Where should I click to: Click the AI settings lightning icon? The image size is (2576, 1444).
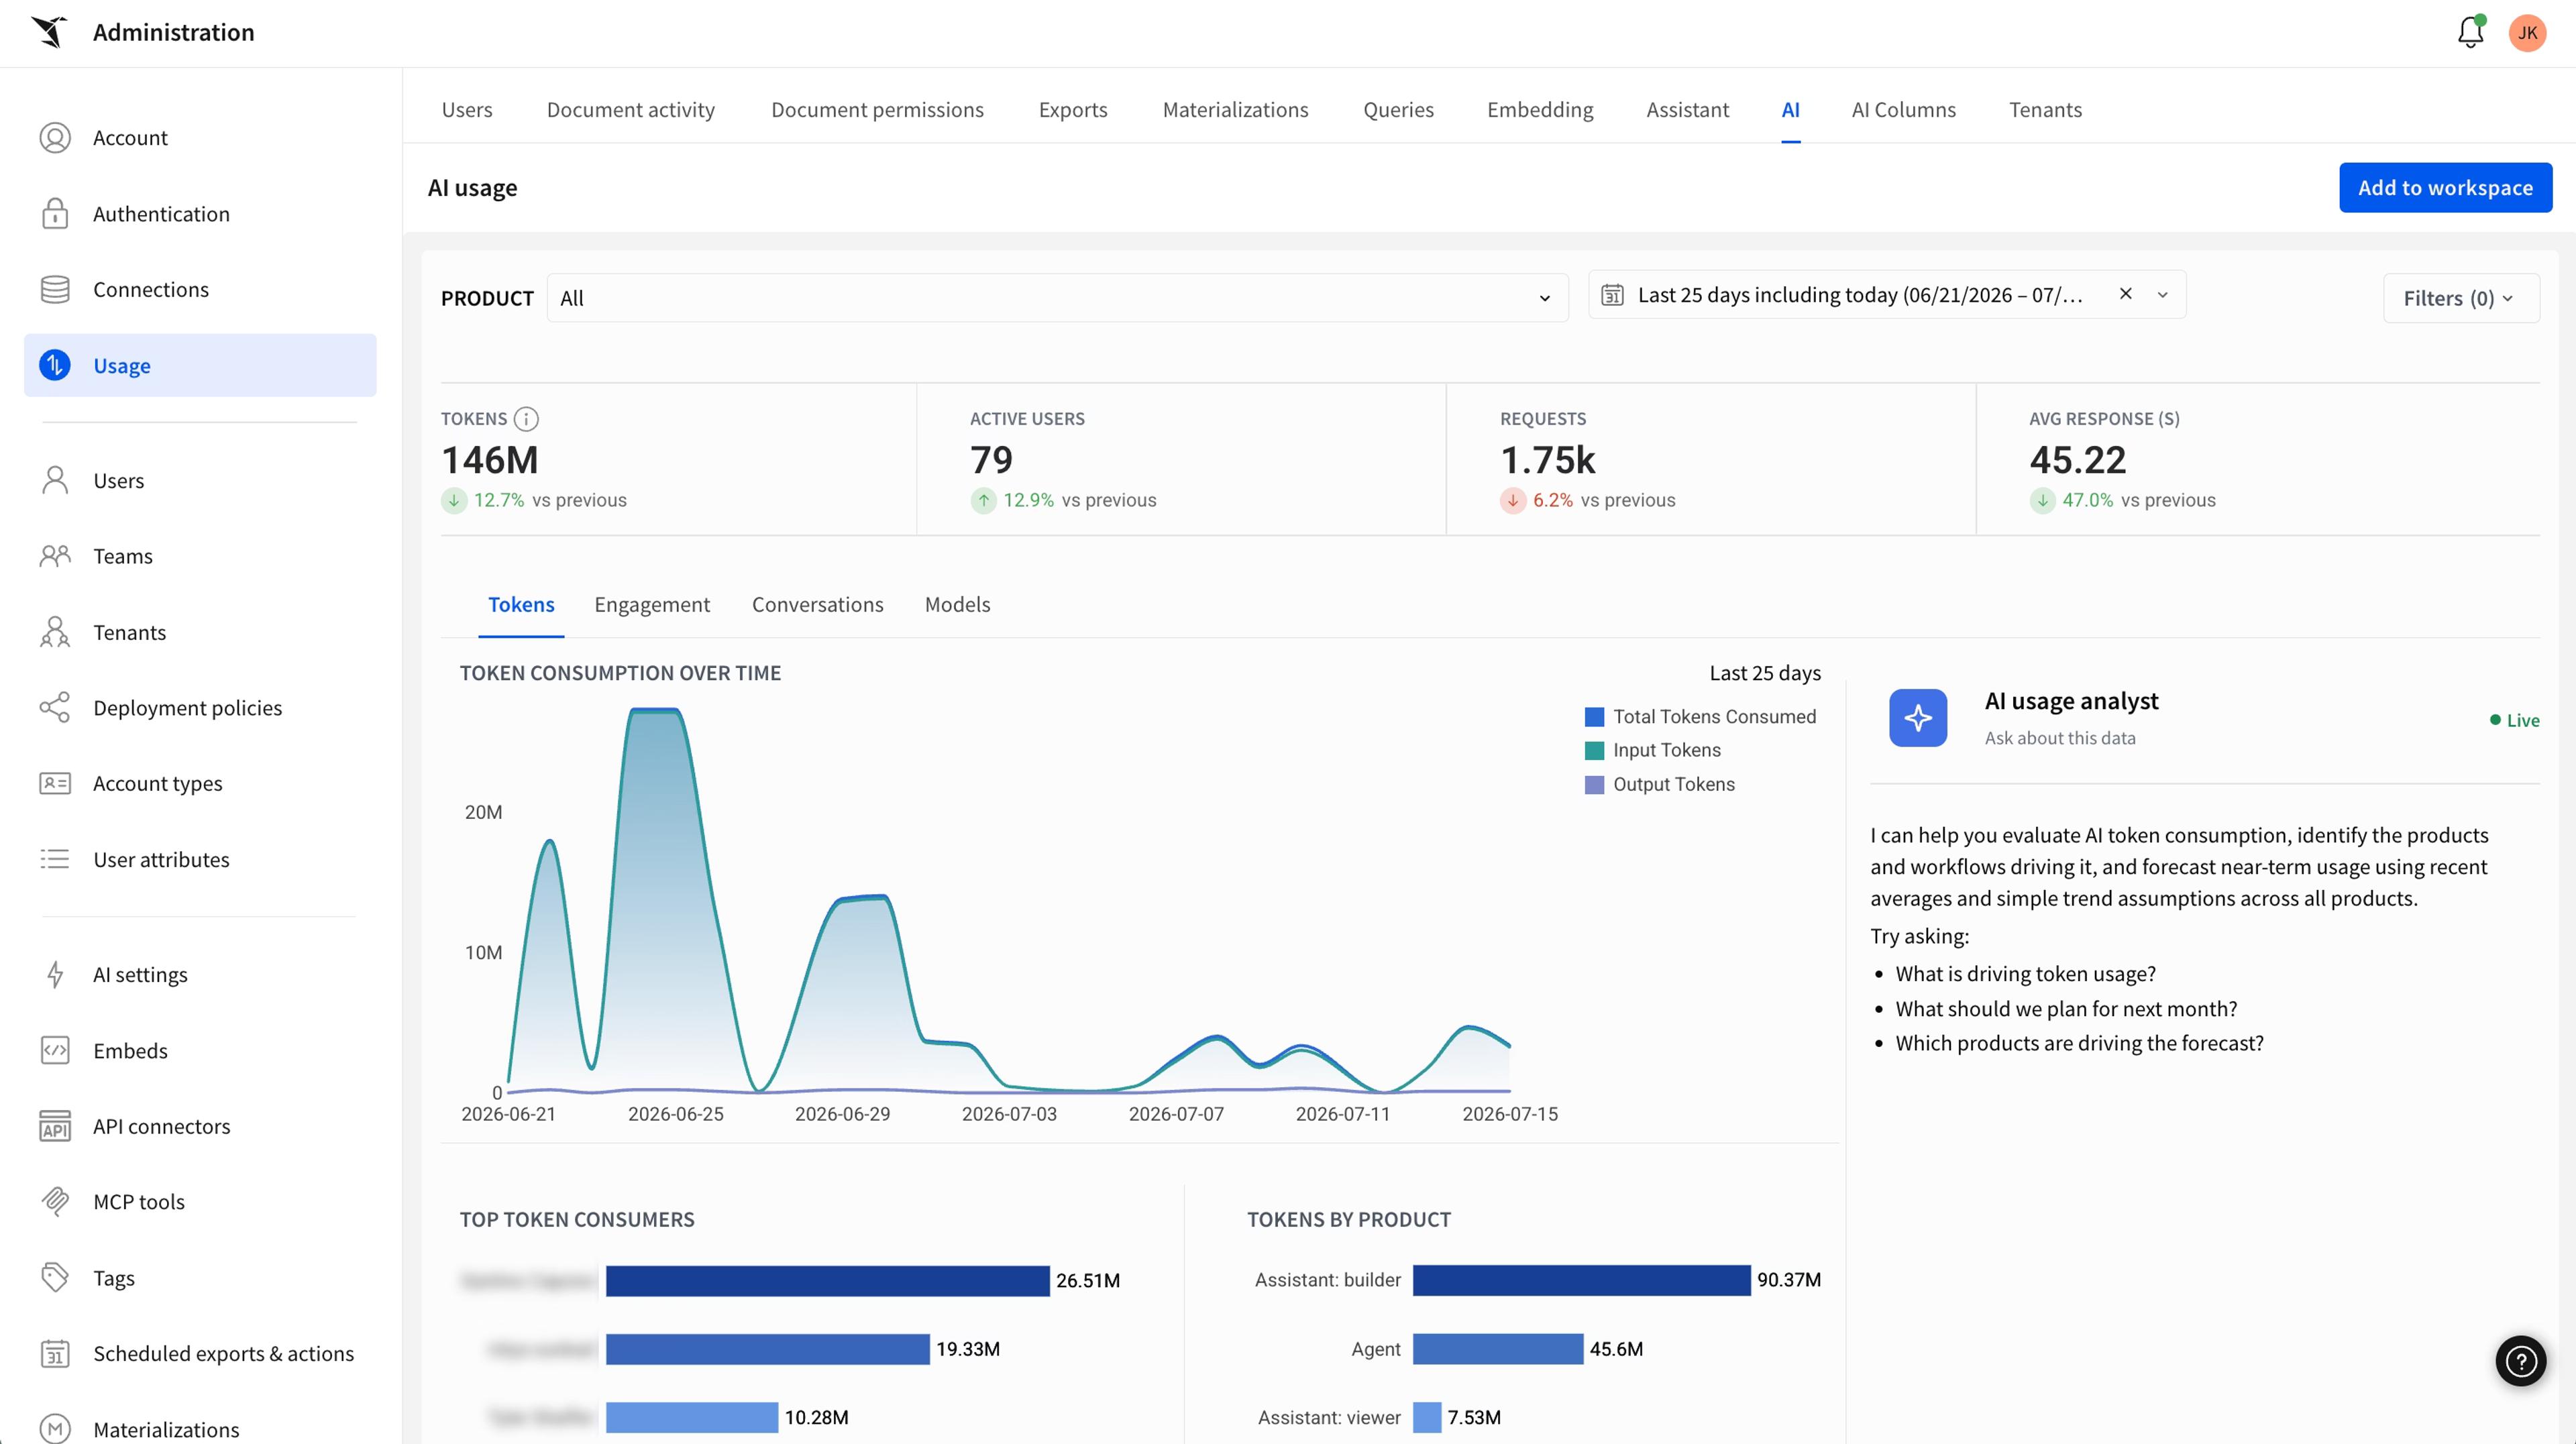tap(55, 974)
